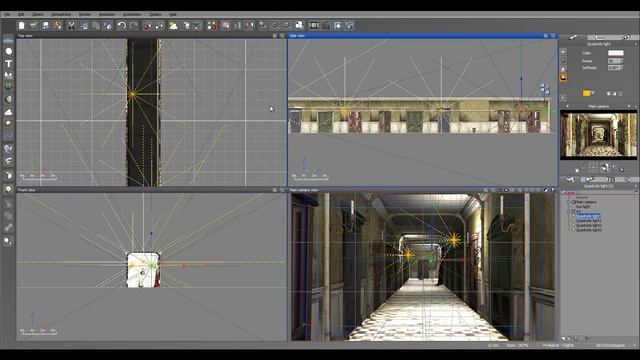
Task: Click the filmstrip timeline icon in toolbar
Action: (x=313, y=25)
